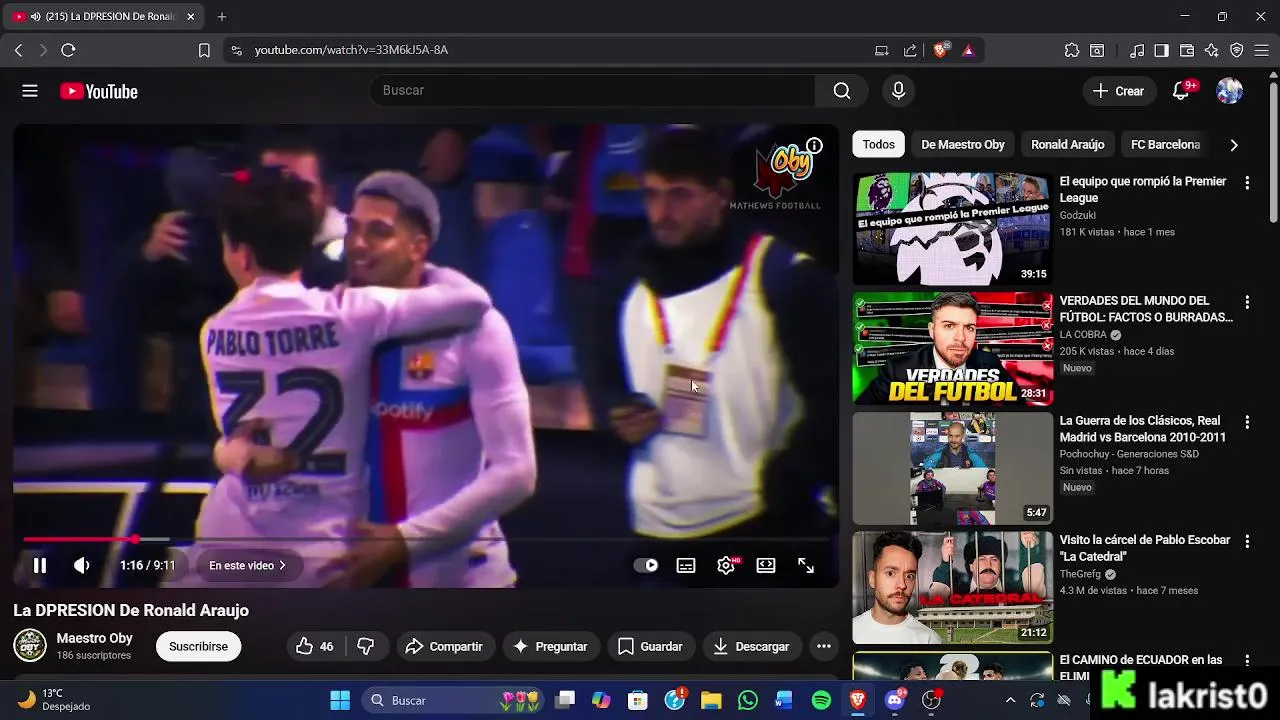Open the Brave Shields lion icon
This screenshot has height=720, width=1280.
click(x=940, y=50)
